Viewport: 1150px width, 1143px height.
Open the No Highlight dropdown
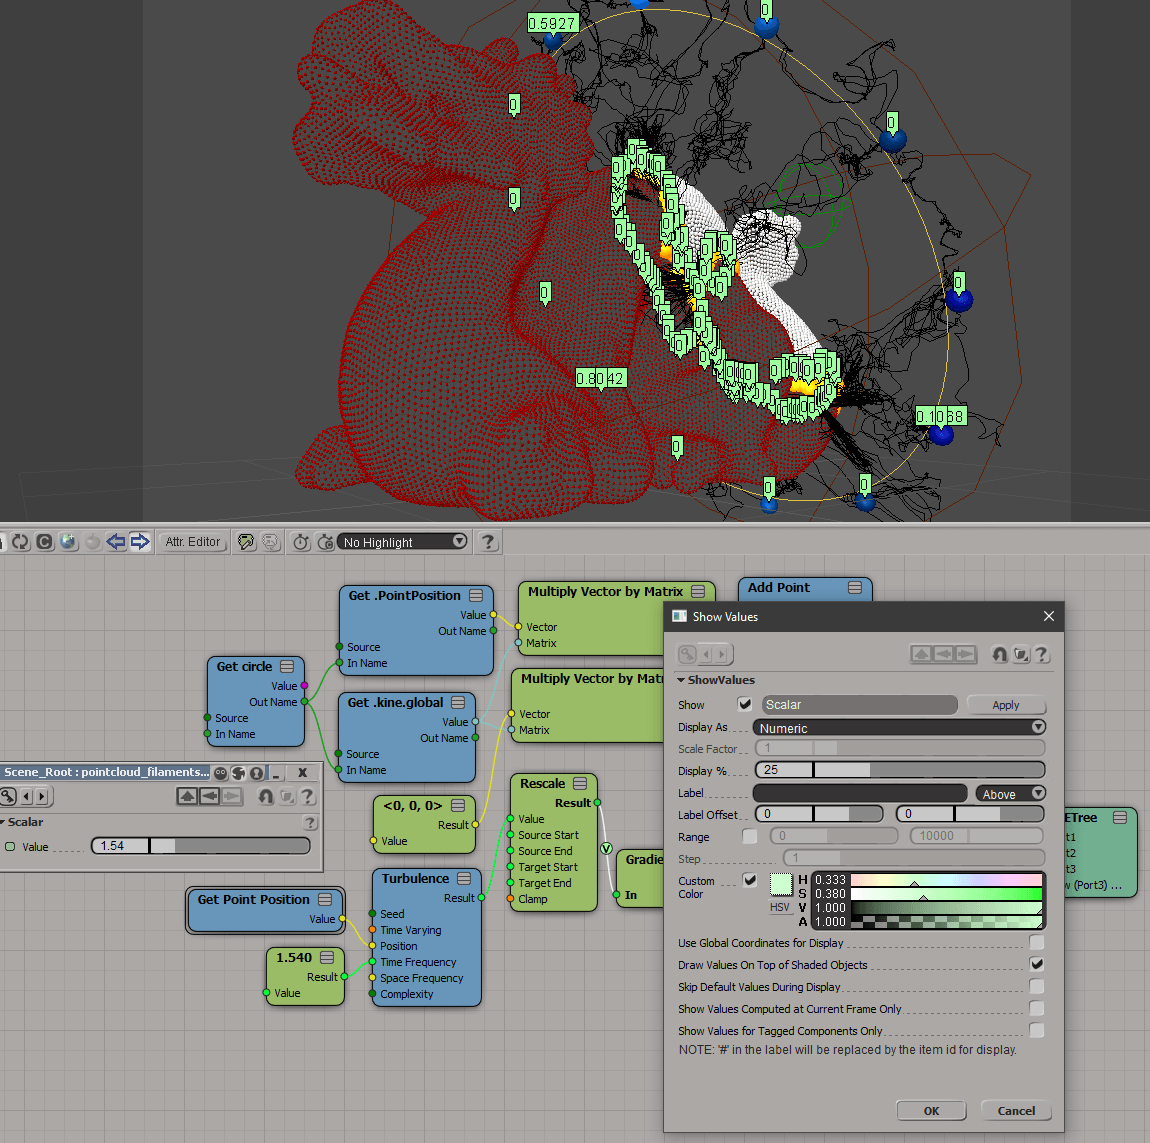(x=402, y=542)
